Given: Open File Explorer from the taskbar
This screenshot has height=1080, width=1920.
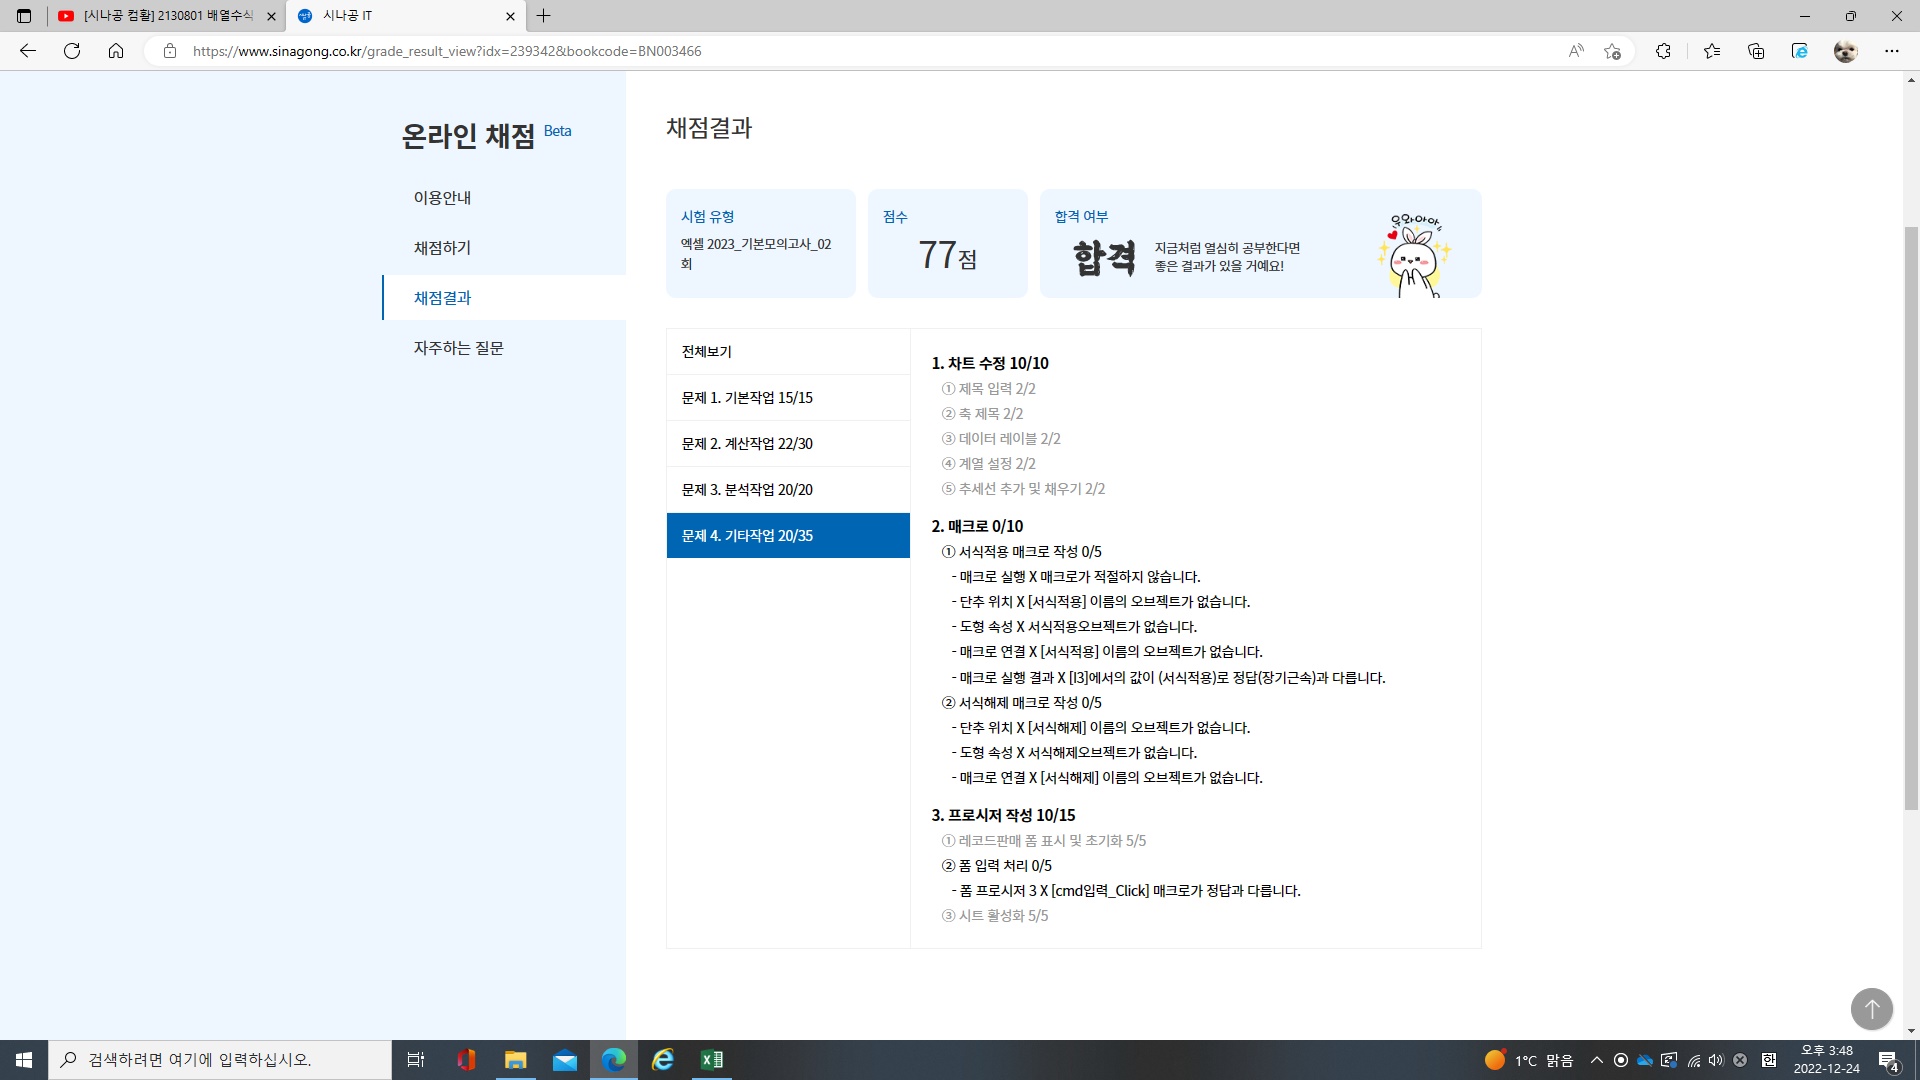Looking at the screenshot, I should (516, 1060).
